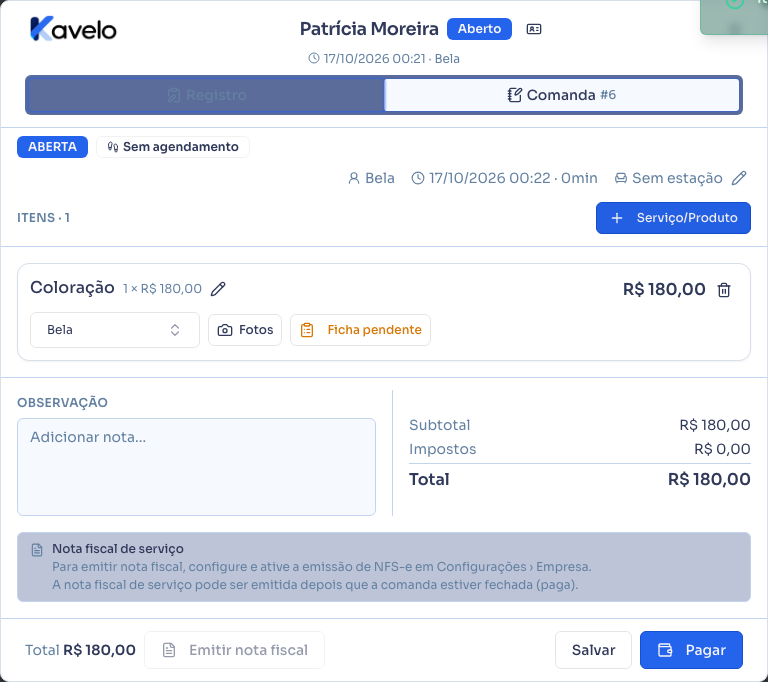Viewport: 768px width, 682px height.
Task: Select the Comanda #6 tab
Action: click(x=562, y=95)
